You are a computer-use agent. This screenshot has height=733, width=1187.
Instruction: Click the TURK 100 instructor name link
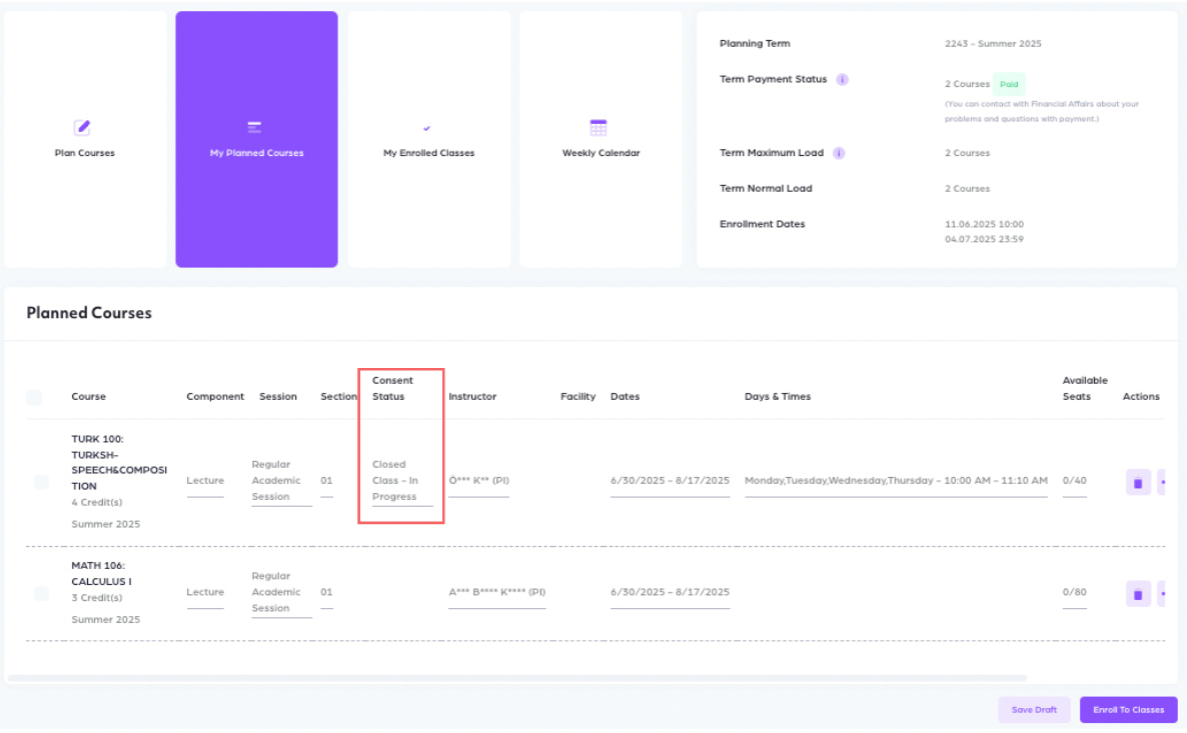[x=478, y=481]
